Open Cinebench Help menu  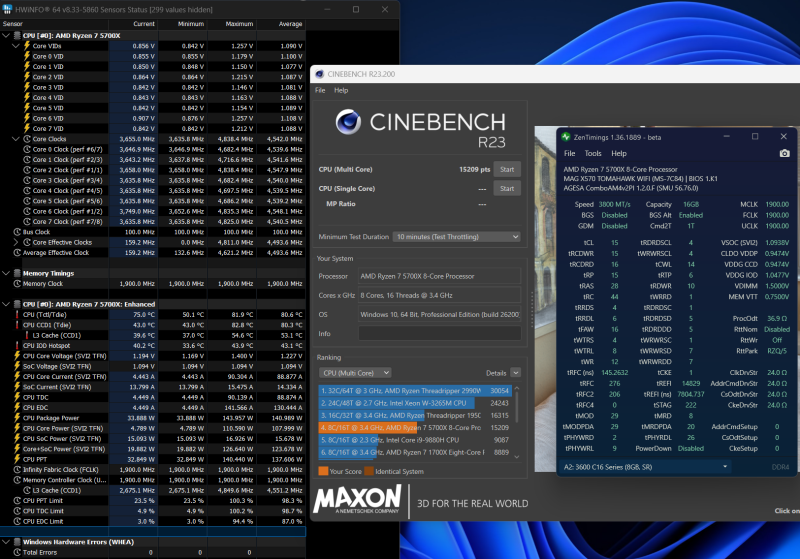341,90
